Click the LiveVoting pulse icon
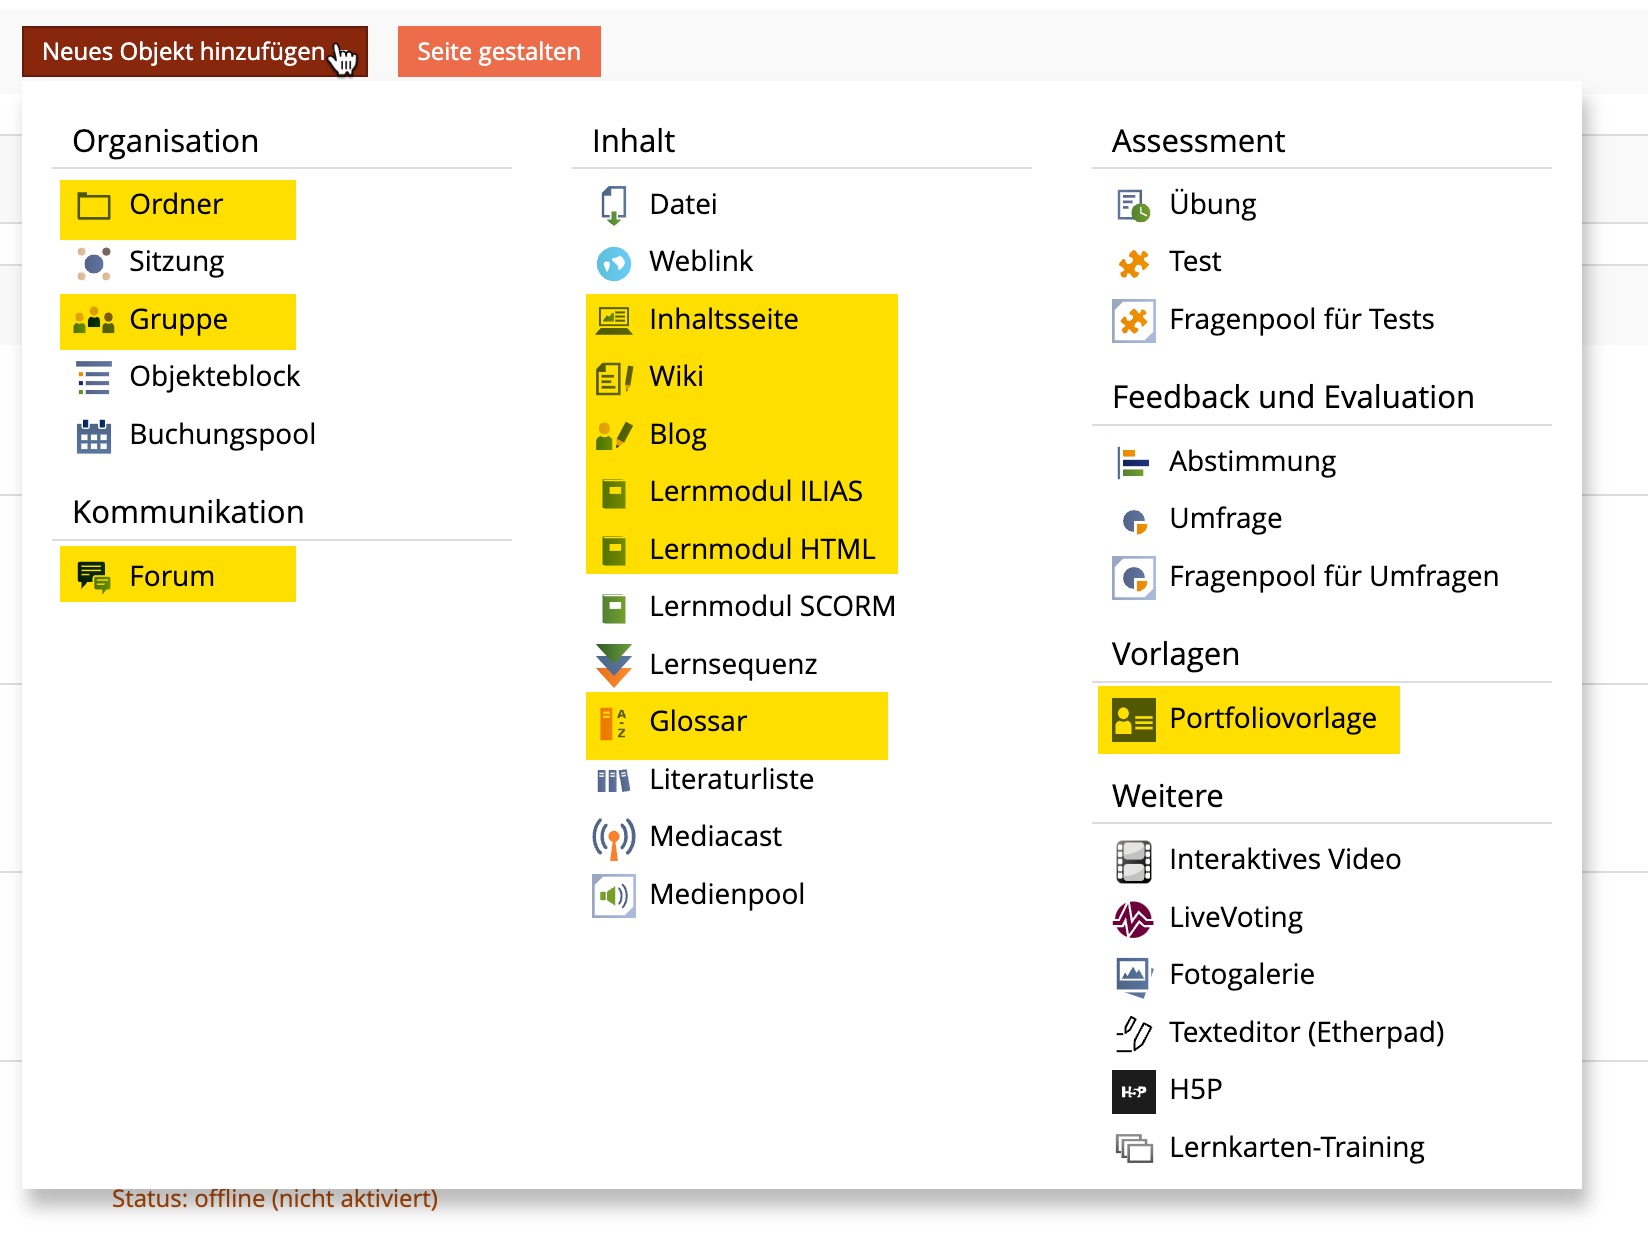This screenshot has width=1648, height=1234. [x=1133, y=919]
